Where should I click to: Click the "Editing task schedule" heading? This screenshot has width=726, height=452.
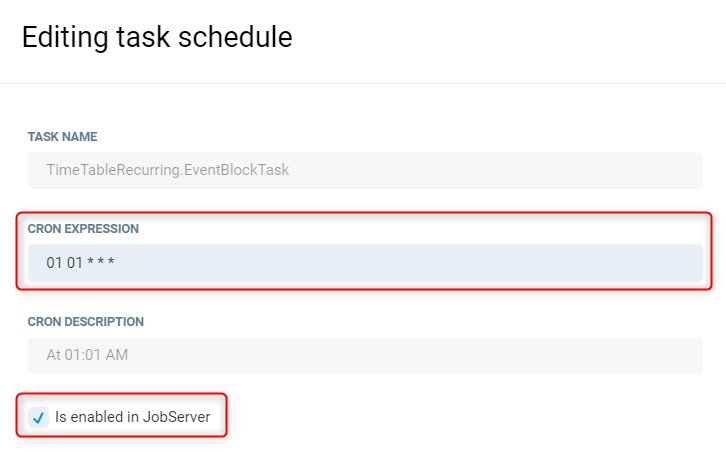(157, 37)
